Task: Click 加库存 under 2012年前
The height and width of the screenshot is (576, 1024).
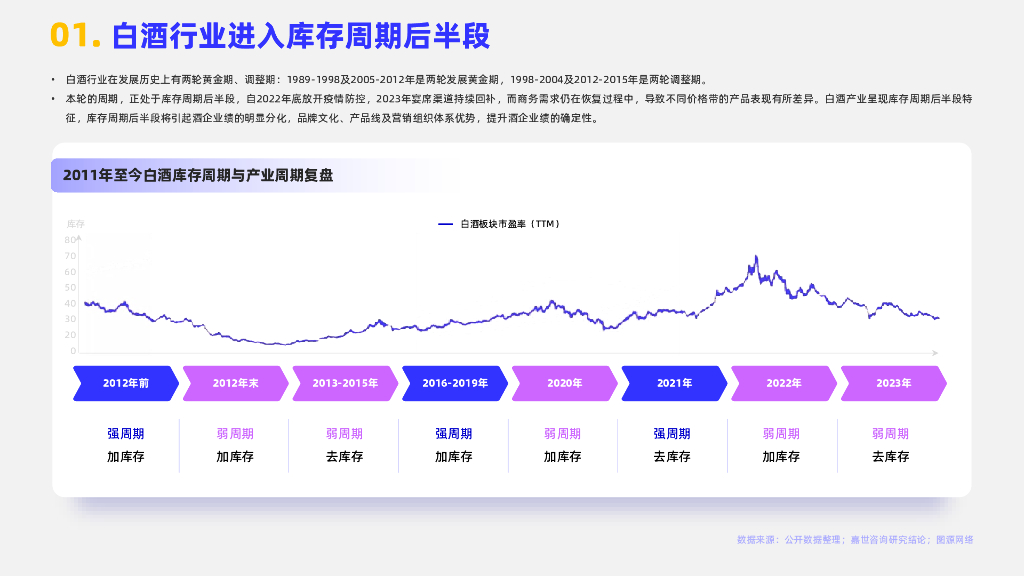Action: click(125, 456)
